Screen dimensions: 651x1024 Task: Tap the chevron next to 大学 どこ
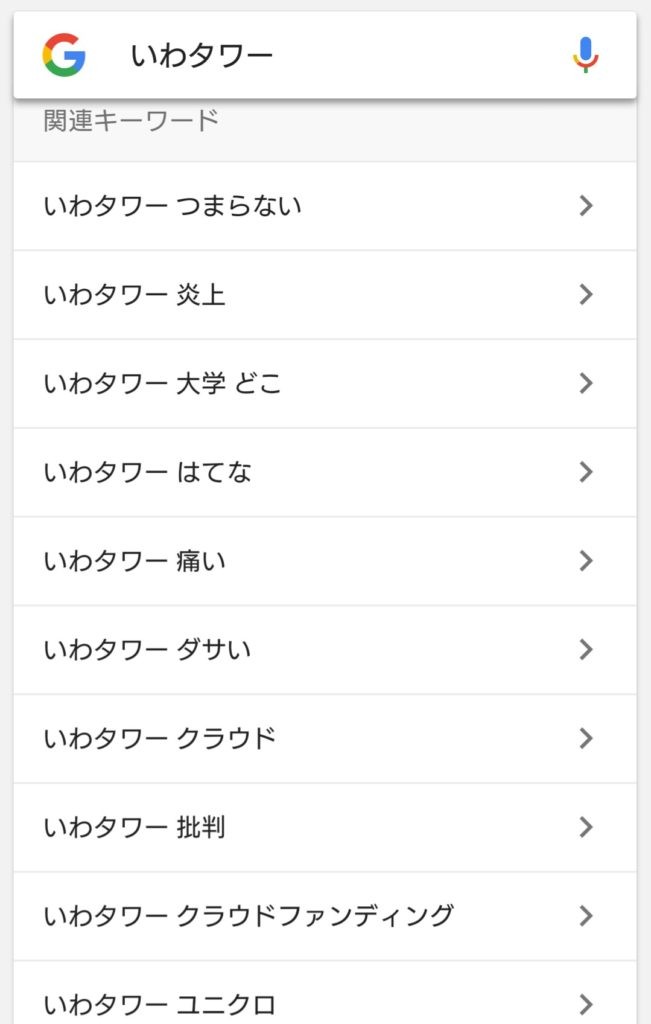pos(586,383)
